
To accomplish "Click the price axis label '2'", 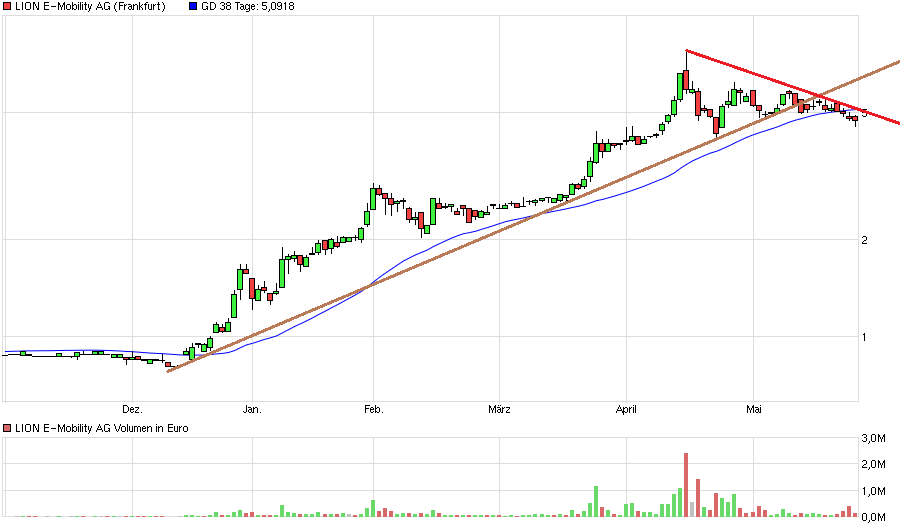I will tap(865, 240).
